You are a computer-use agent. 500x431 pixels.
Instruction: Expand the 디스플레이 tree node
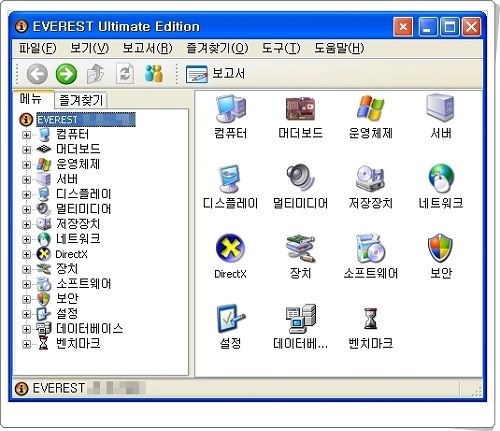pyautogui.click(x=26, y=195)
